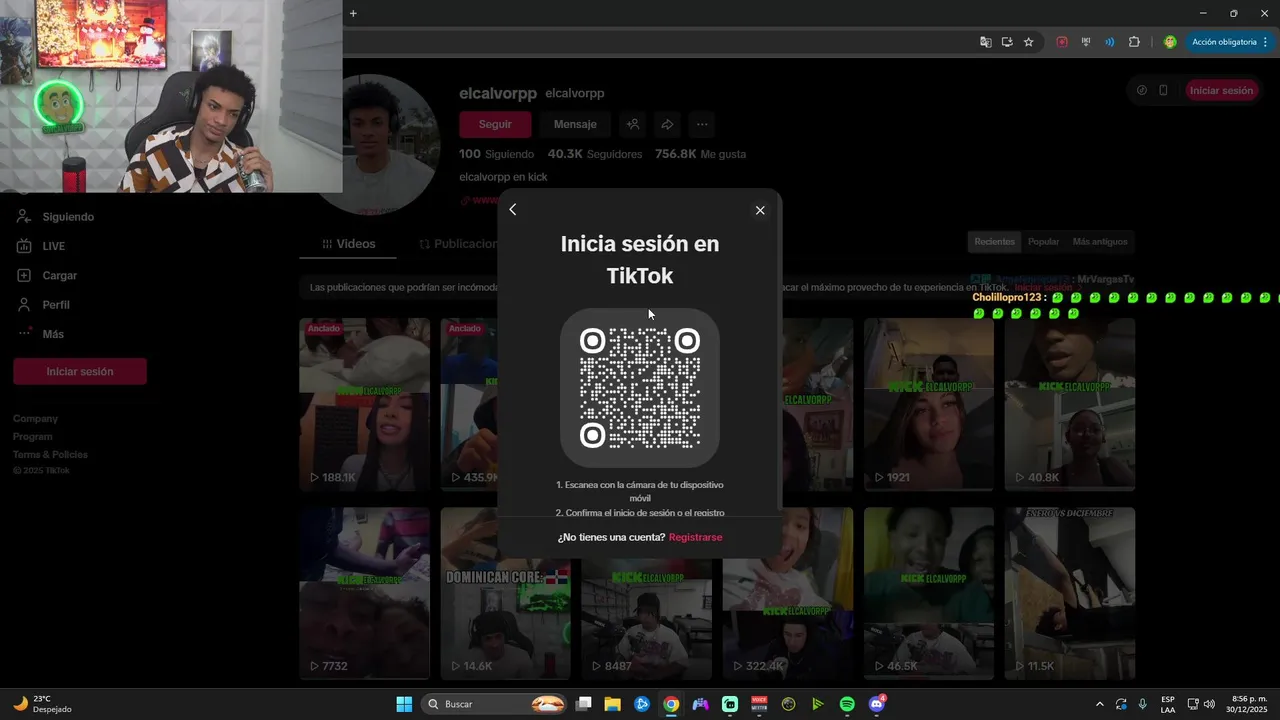Open the video with 40.8K views
1280x720 pixels.
[x=1070, y=404]
